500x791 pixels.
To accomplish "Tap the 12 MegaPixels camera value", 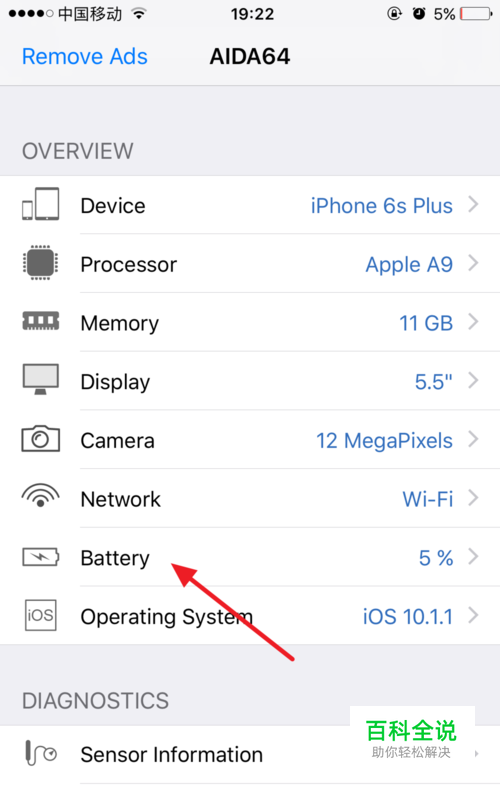I will pyautogui.click(x=384, y=441).
